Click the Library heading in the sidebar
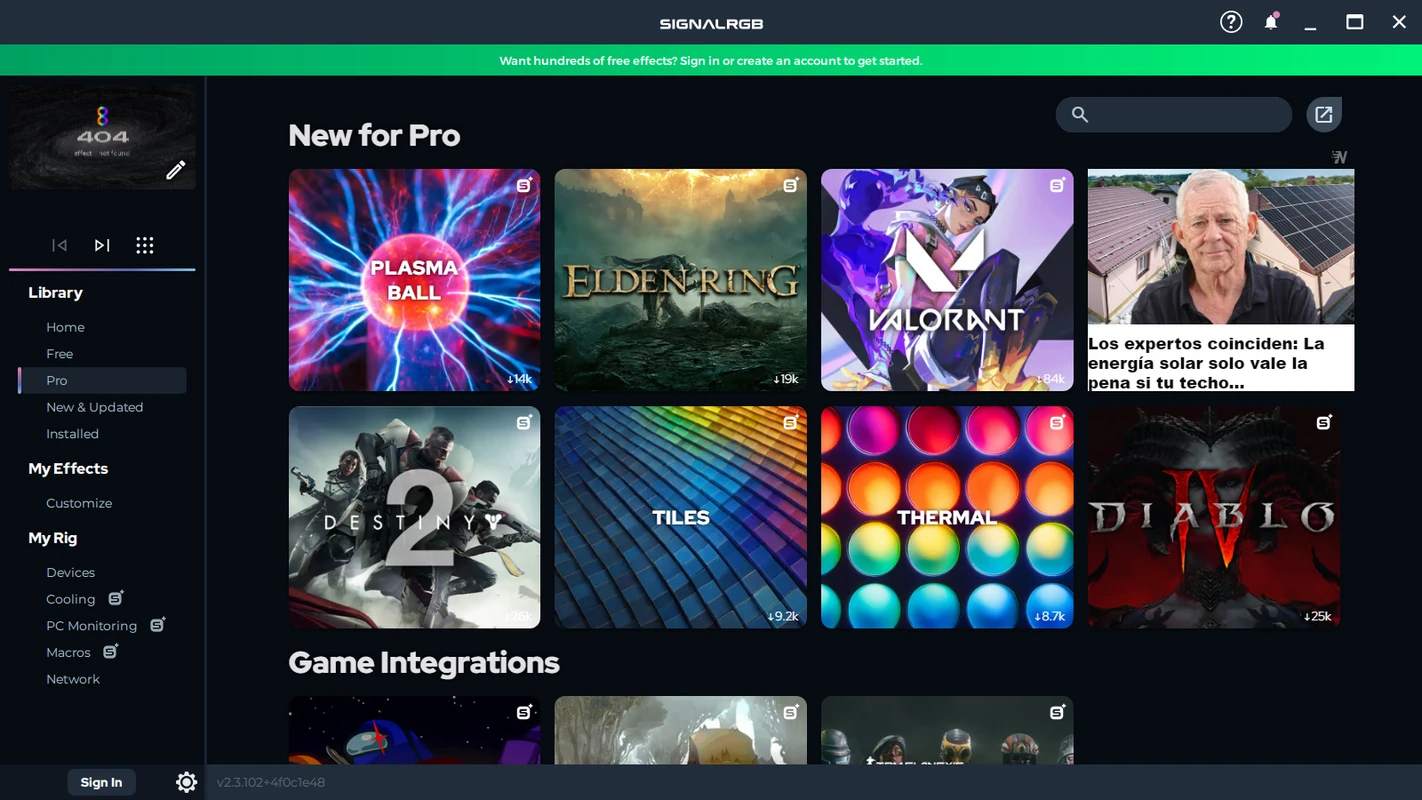This screenshot has width=1422, height=800. tap(55, 292)
